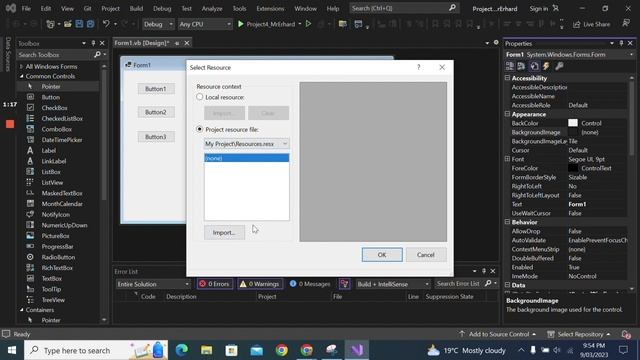The image size is (640, 360).
Task: Open the Any CPU platform dropdown
Action: (x=204, y=24)
